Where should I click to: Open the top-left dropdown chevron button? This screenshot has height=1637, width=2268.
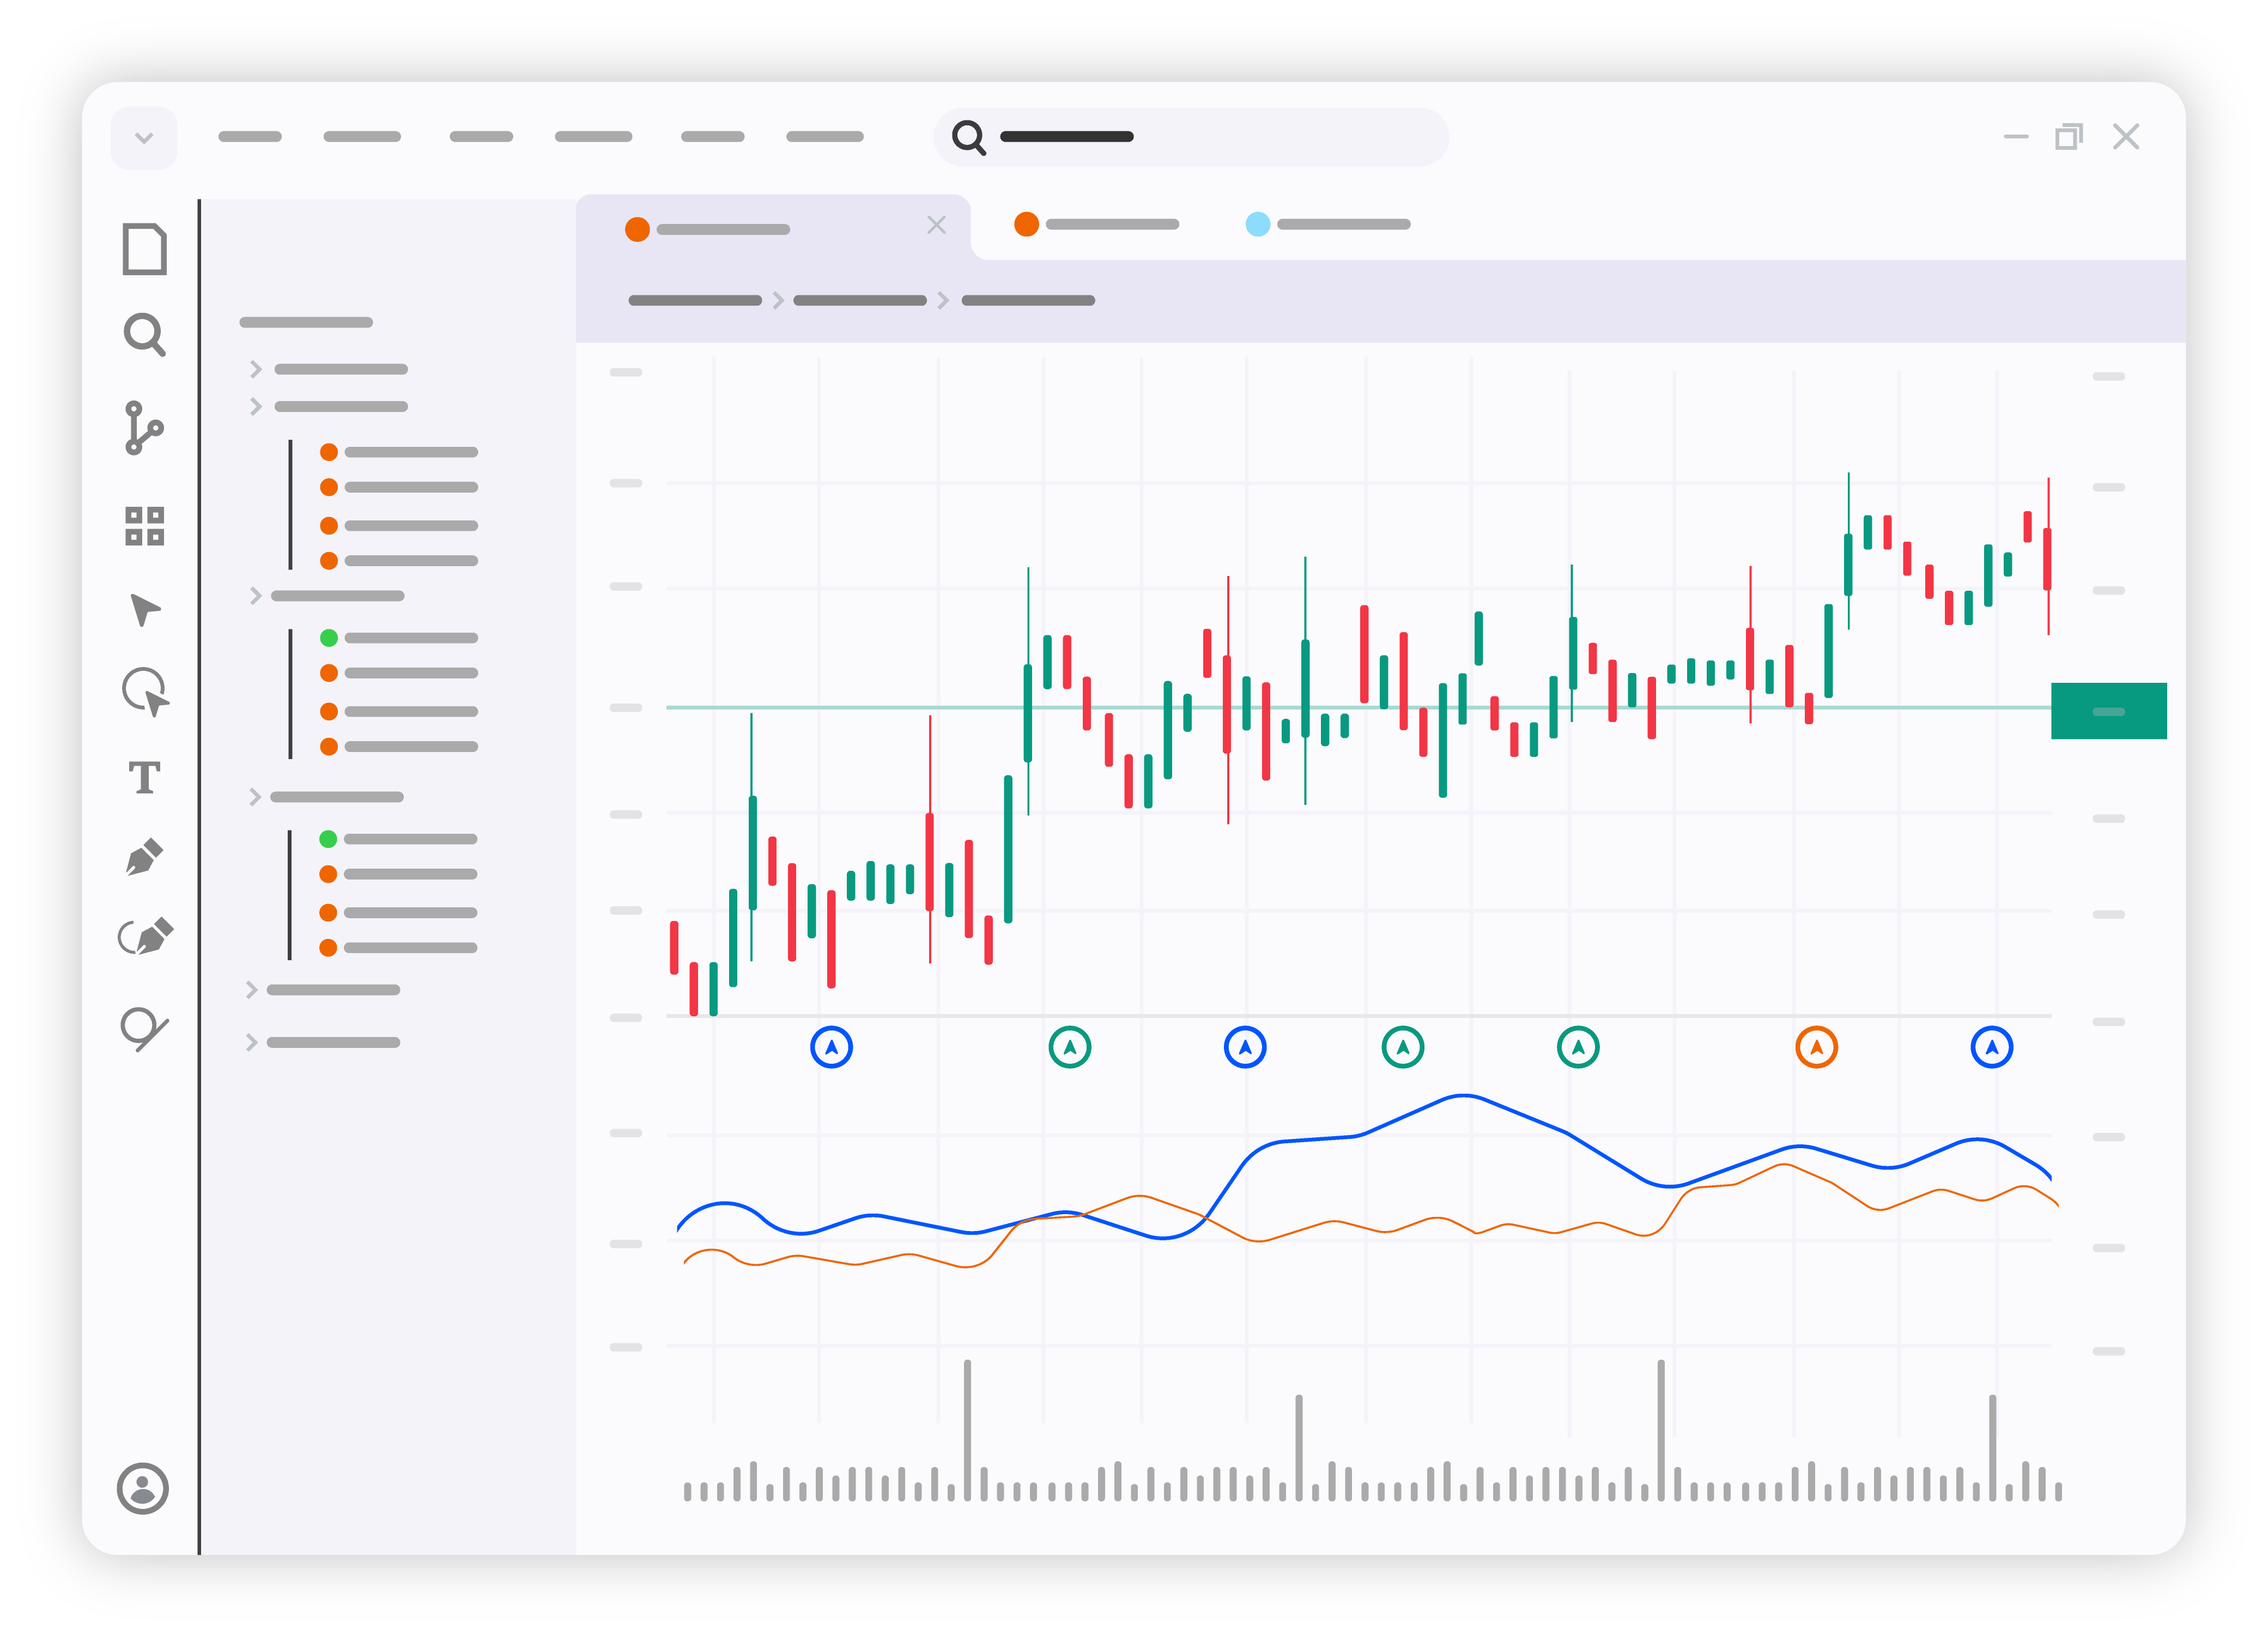click(144, 138)
